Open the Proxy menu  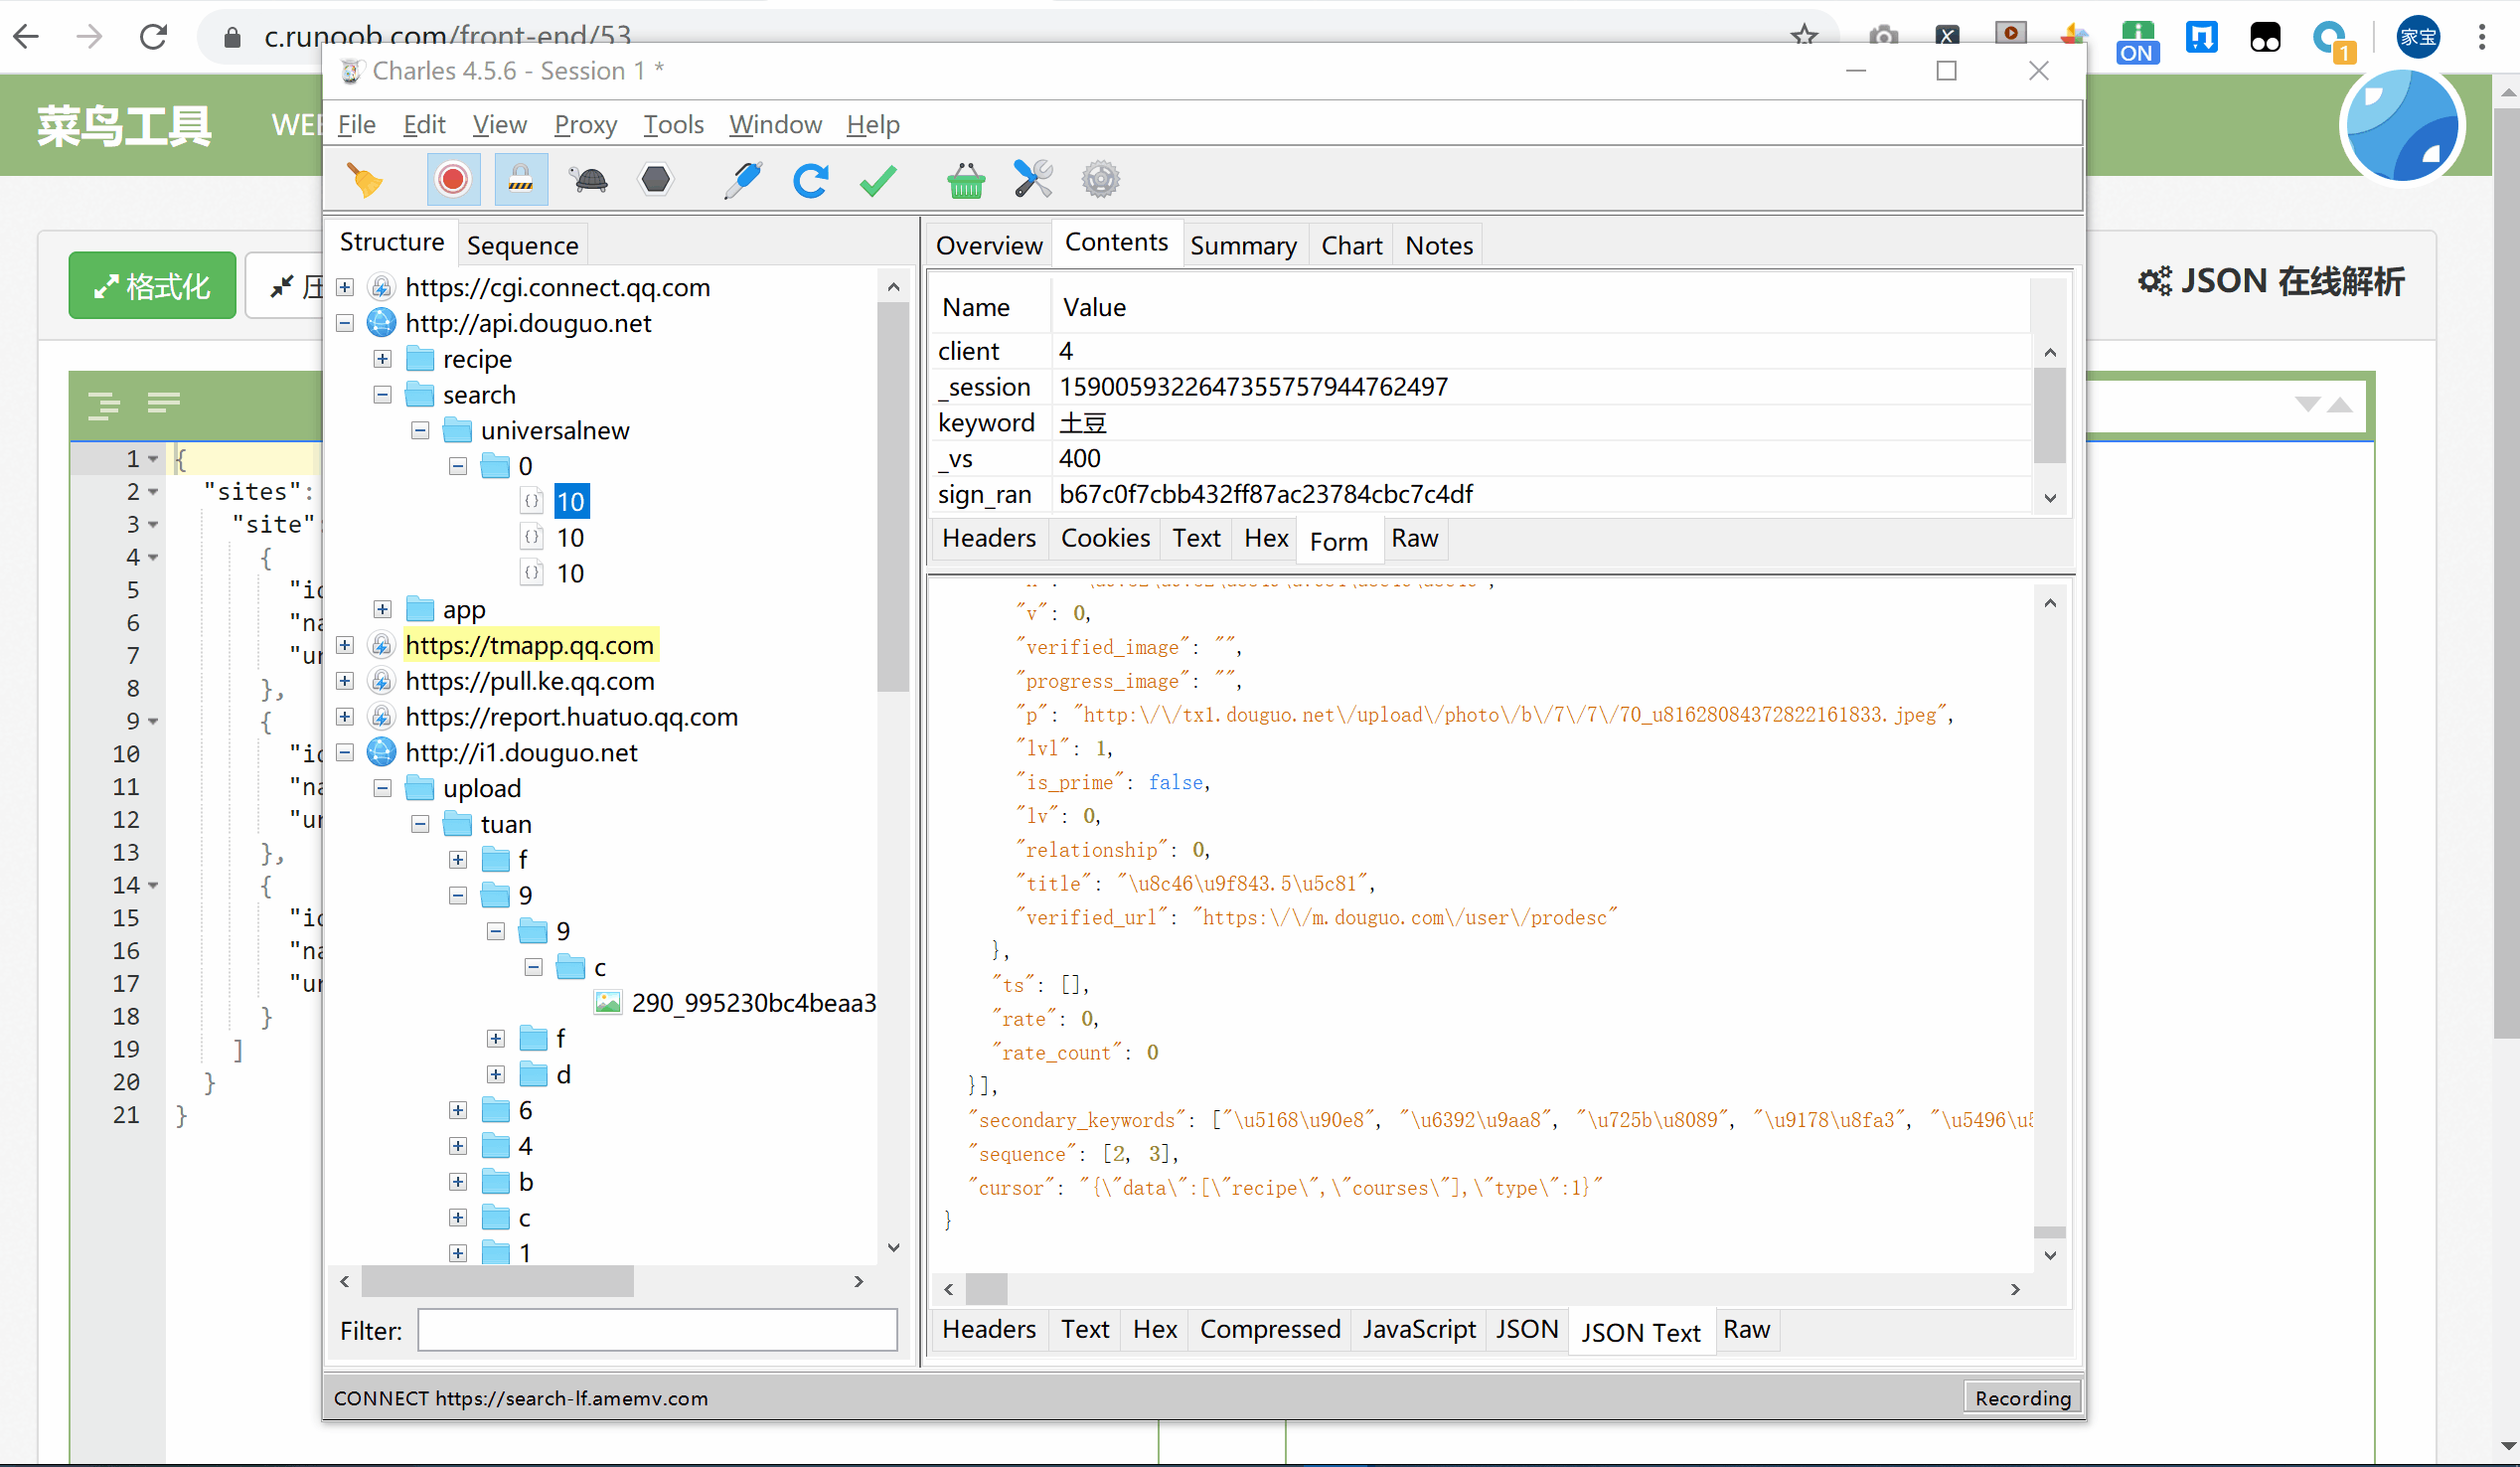coord(585,124)
